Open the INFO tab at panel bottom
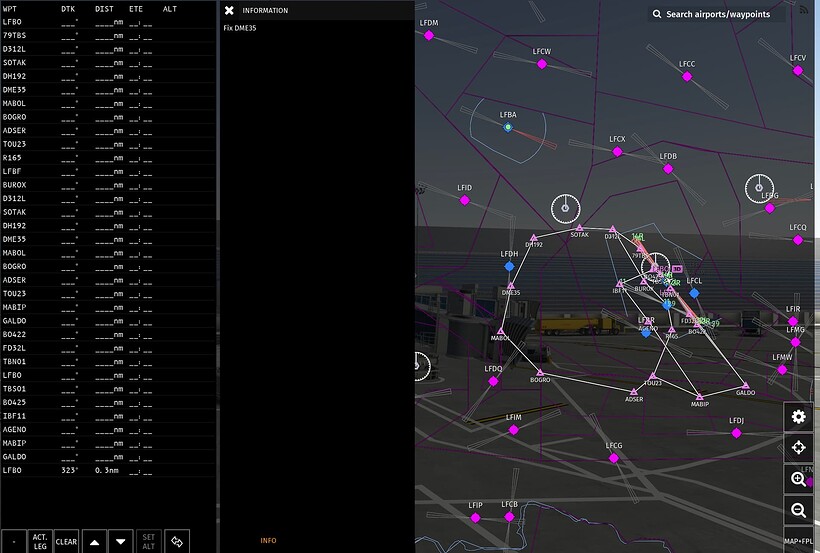820x553 pixels. pyautogui.click(x=268, y=540)
